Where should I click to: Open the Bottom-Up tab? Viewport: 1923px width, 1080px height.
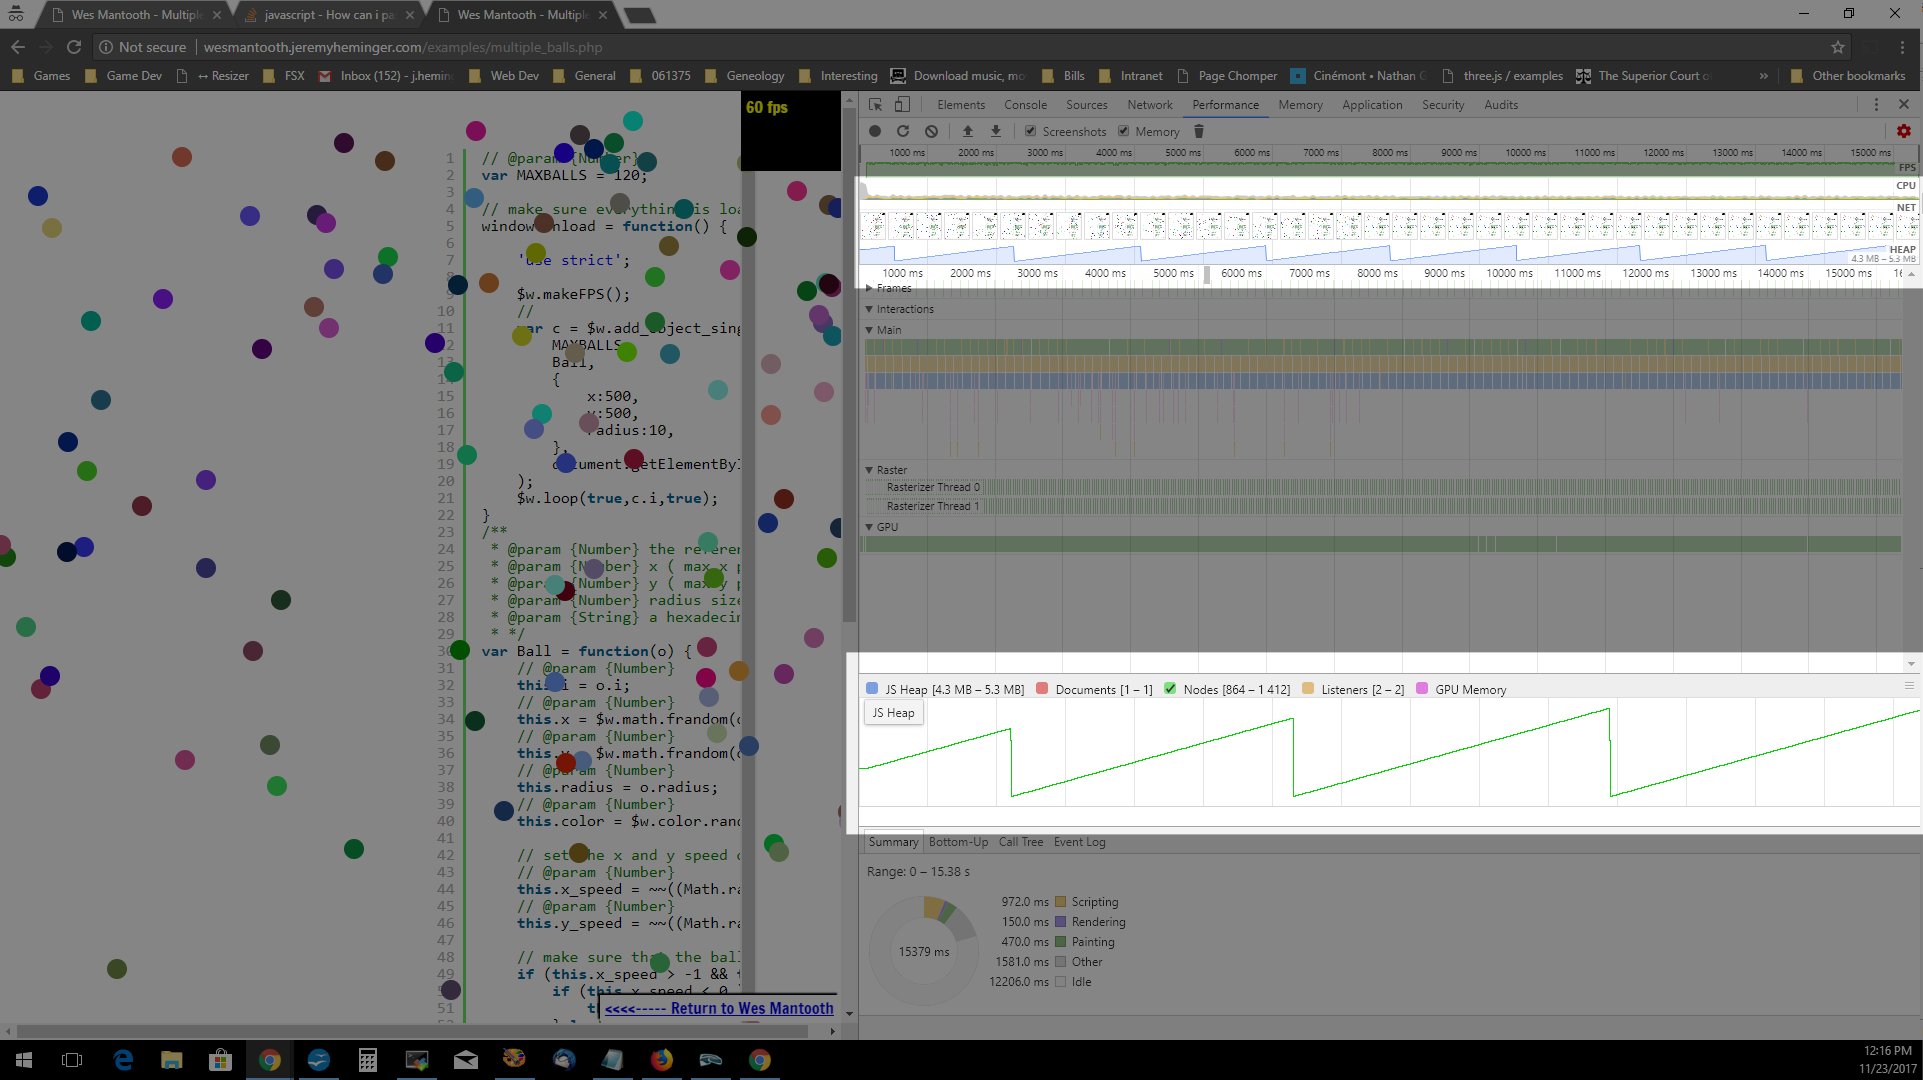click(957, 842)
